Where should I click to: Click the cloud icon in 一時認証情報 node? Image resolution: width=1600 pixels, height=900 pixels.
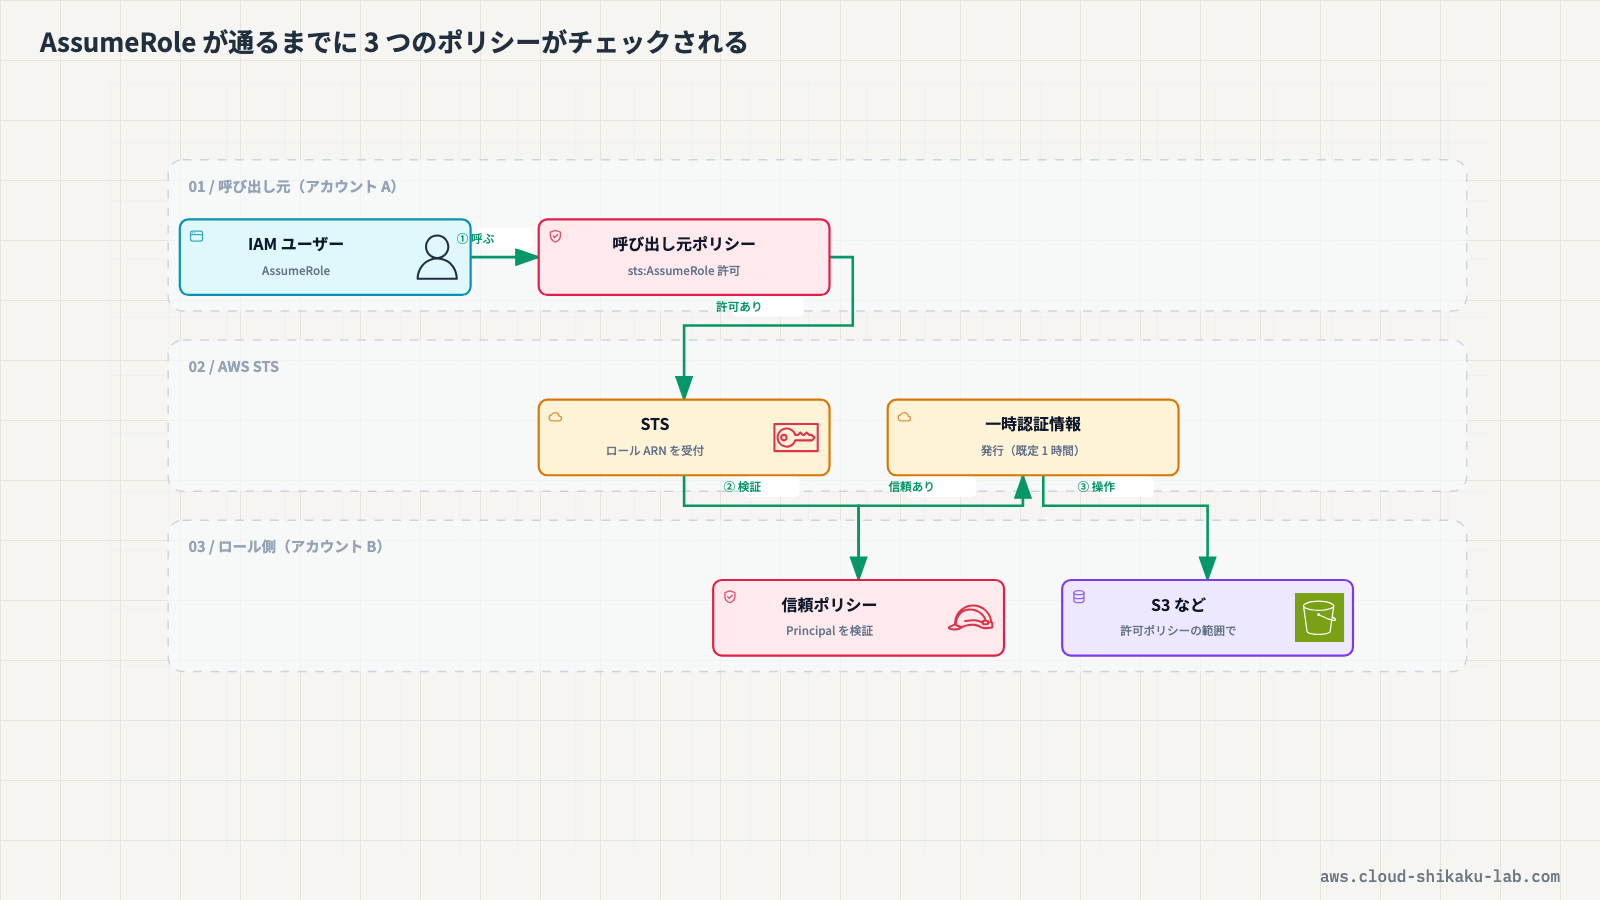coord(905,417)
